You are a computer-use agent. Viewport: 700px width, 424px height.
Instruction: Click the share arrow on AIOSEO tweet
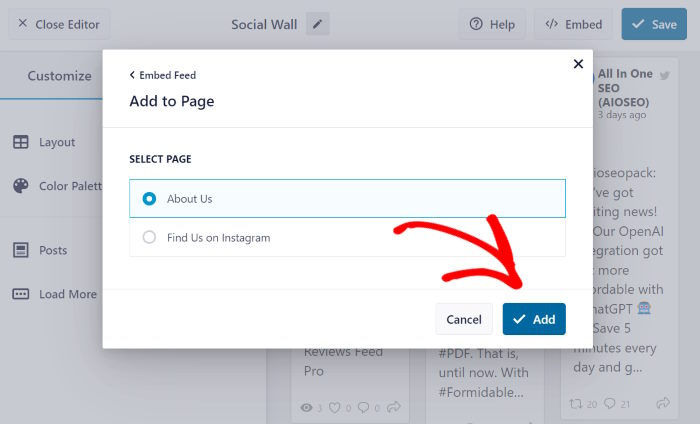663,404
